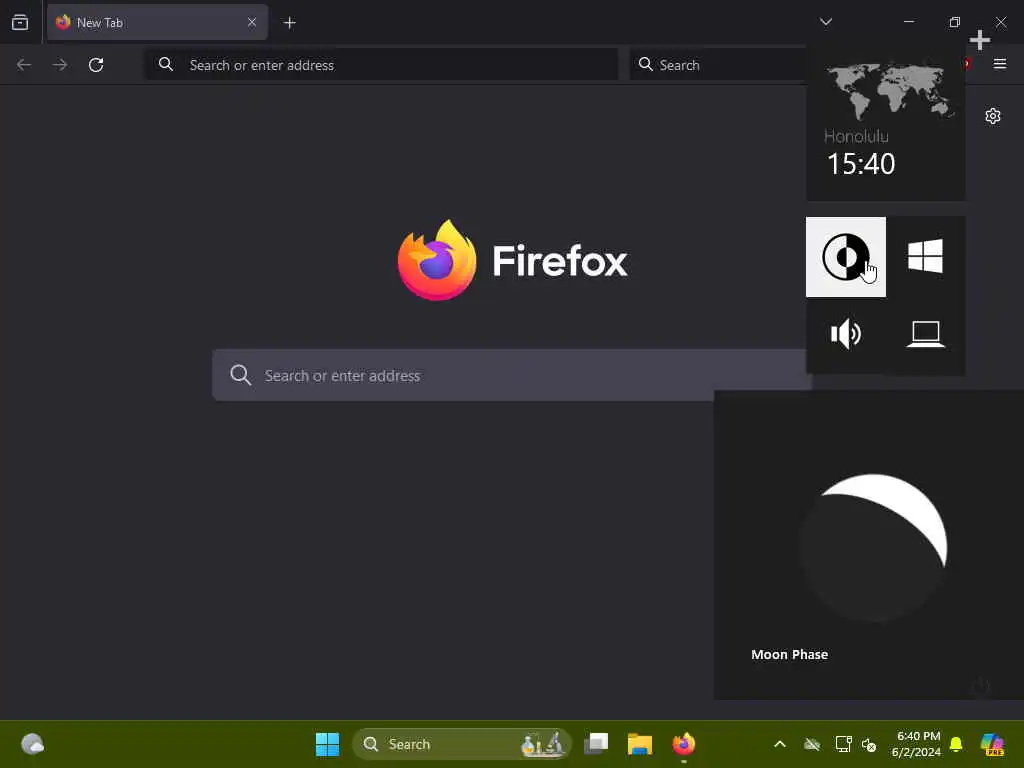The image size is (1024, 768).
Task: Click the cloud sync-off tray icon
Action: (x=812, y=744)
